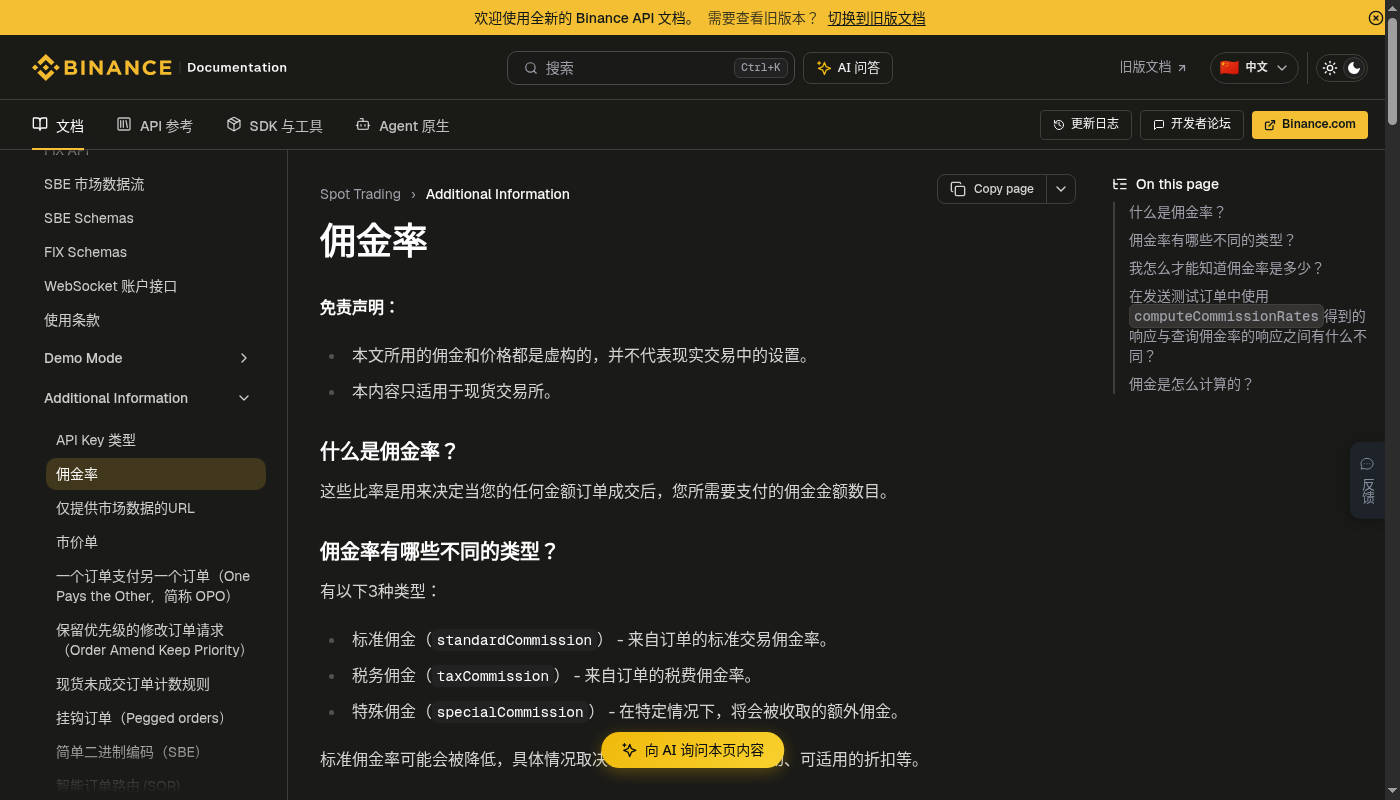
Task: Jump to 我怎么才能知道佣金率是多少？ section
Action: coord(1226,268)
